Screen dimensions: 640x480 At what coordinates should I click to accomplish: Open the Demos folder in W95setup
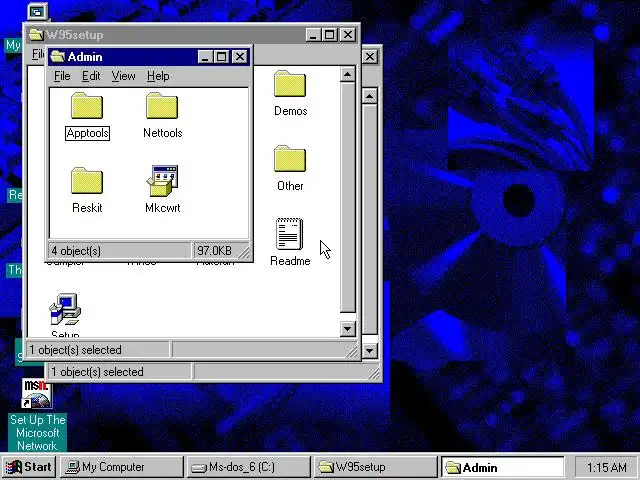coord(290,84)
